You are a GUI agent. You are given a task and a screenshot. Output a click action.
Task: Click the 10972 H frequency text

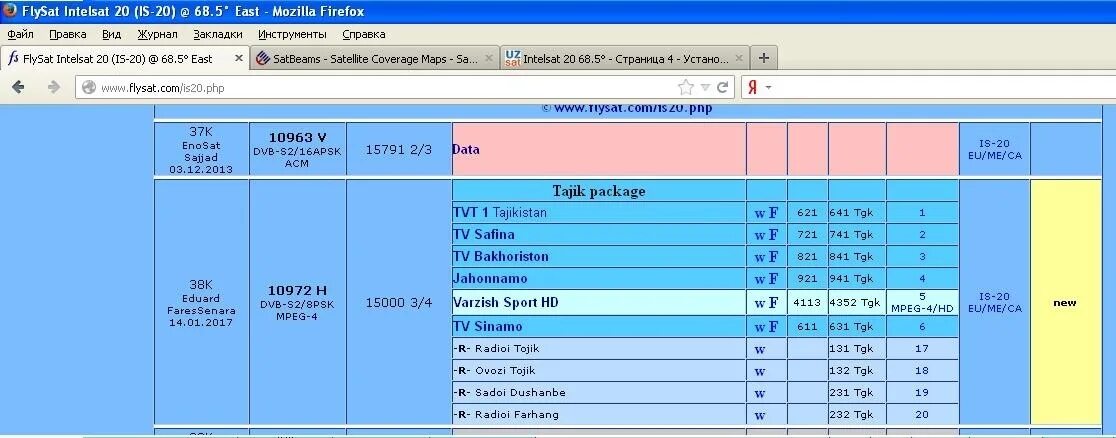point(297,290)
